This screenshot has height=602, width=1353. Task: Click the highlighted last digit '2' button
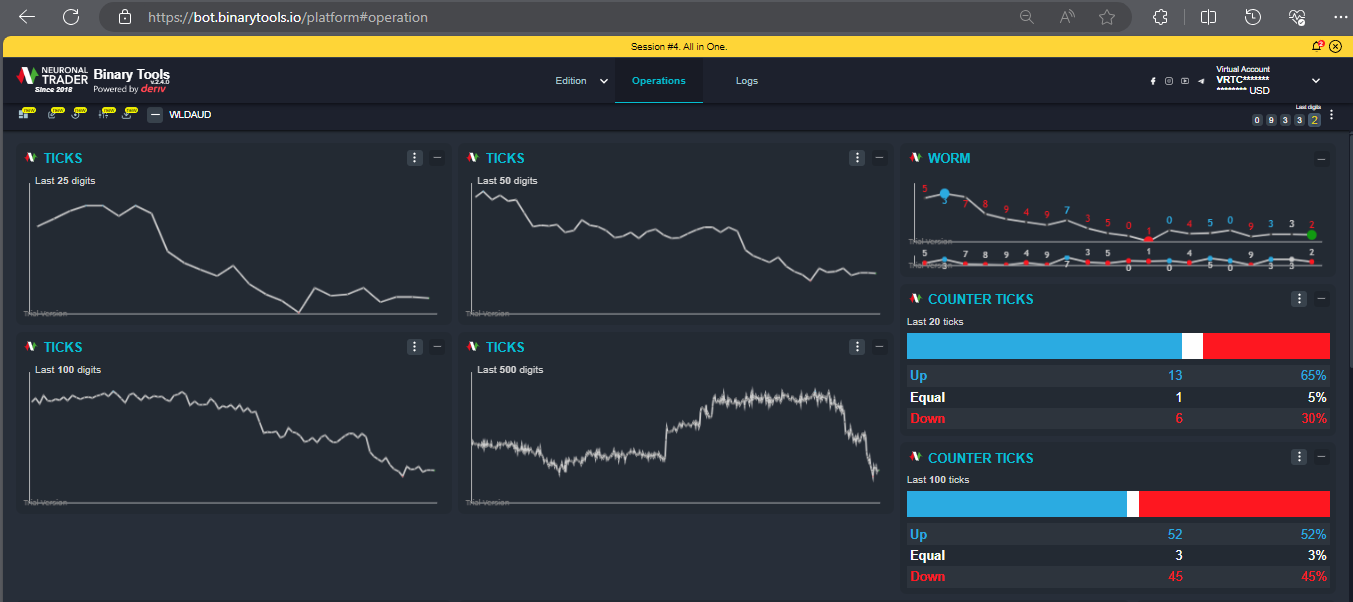[1314, 119]
